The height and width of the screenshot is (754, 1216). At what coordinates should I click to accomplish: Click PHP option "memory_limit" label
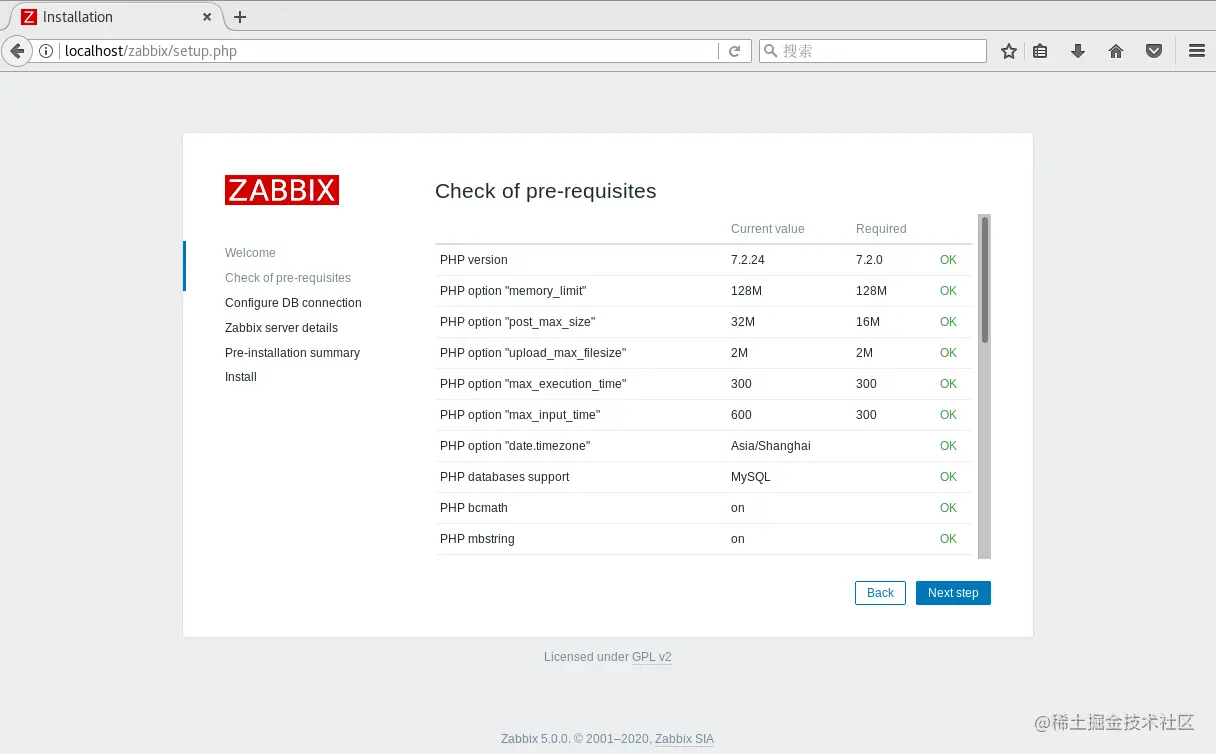click(x=513, y=291)
